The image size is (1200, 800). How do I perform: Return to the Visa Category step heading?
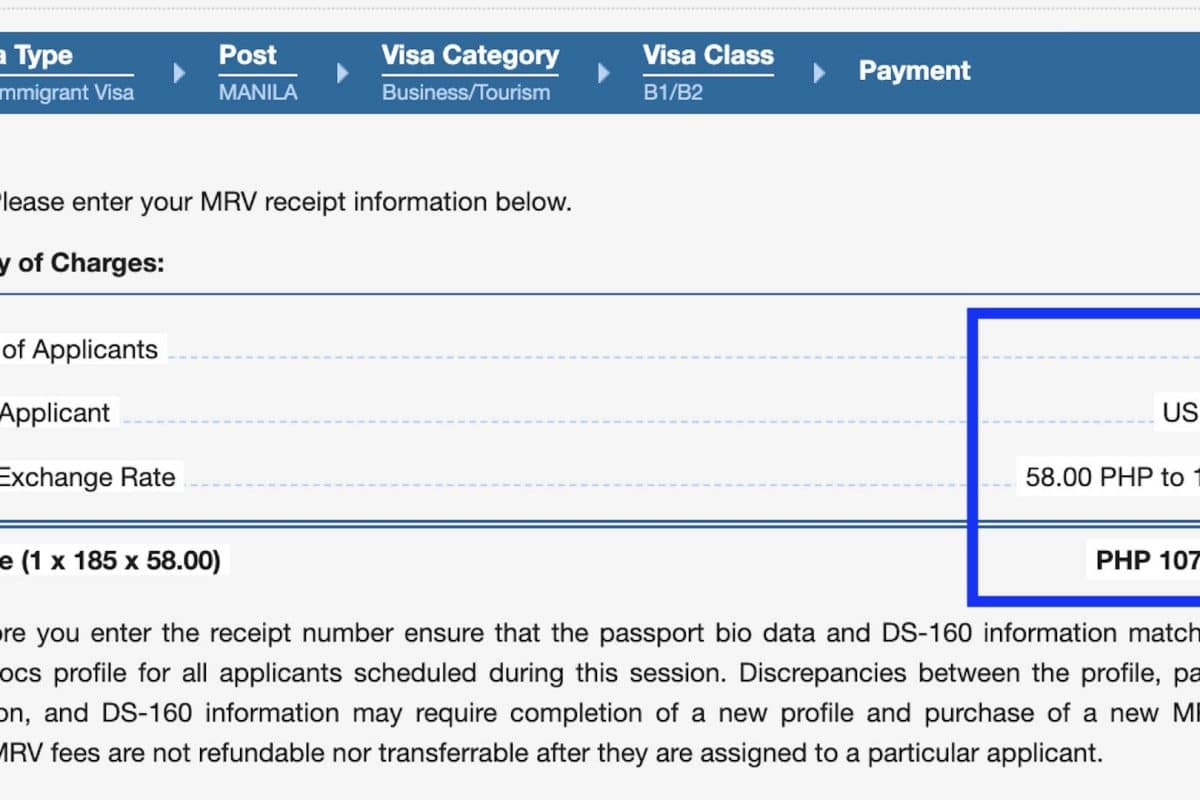click(x=470, y=56)
